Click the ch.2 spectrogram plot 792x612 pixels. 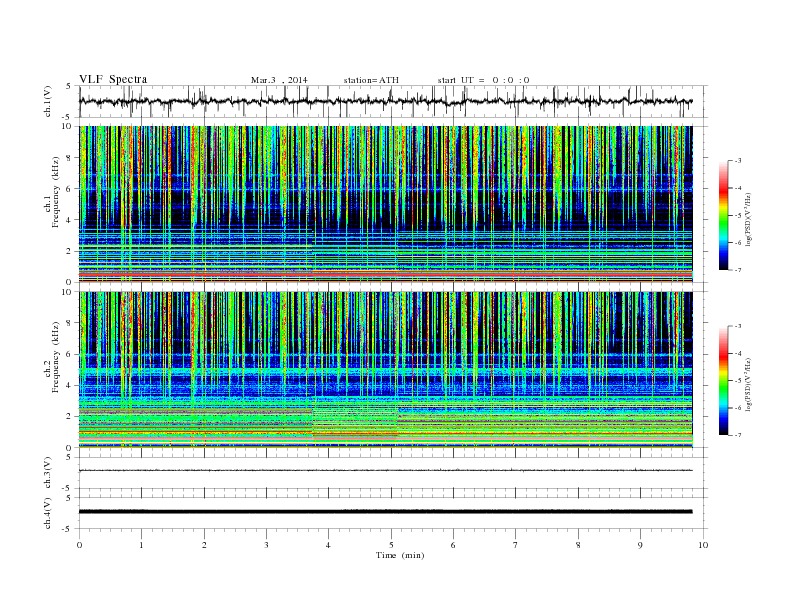coord(385,370)
